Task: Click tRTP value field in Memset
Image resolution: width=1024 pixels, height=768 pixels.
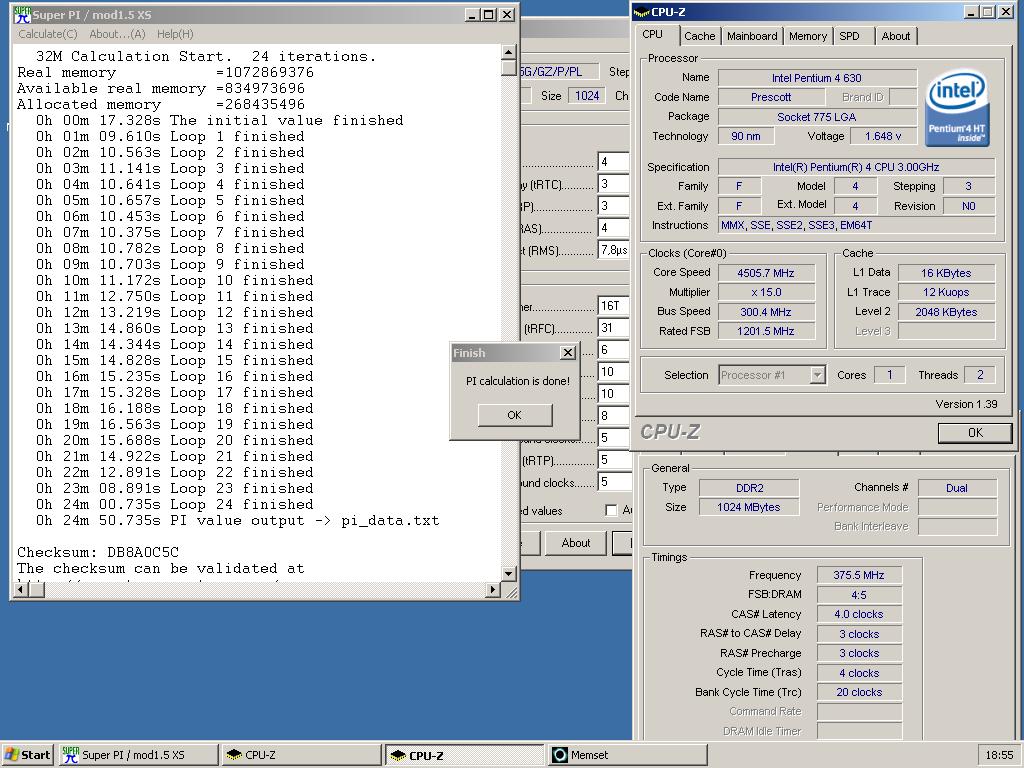Action: [613, 460]
